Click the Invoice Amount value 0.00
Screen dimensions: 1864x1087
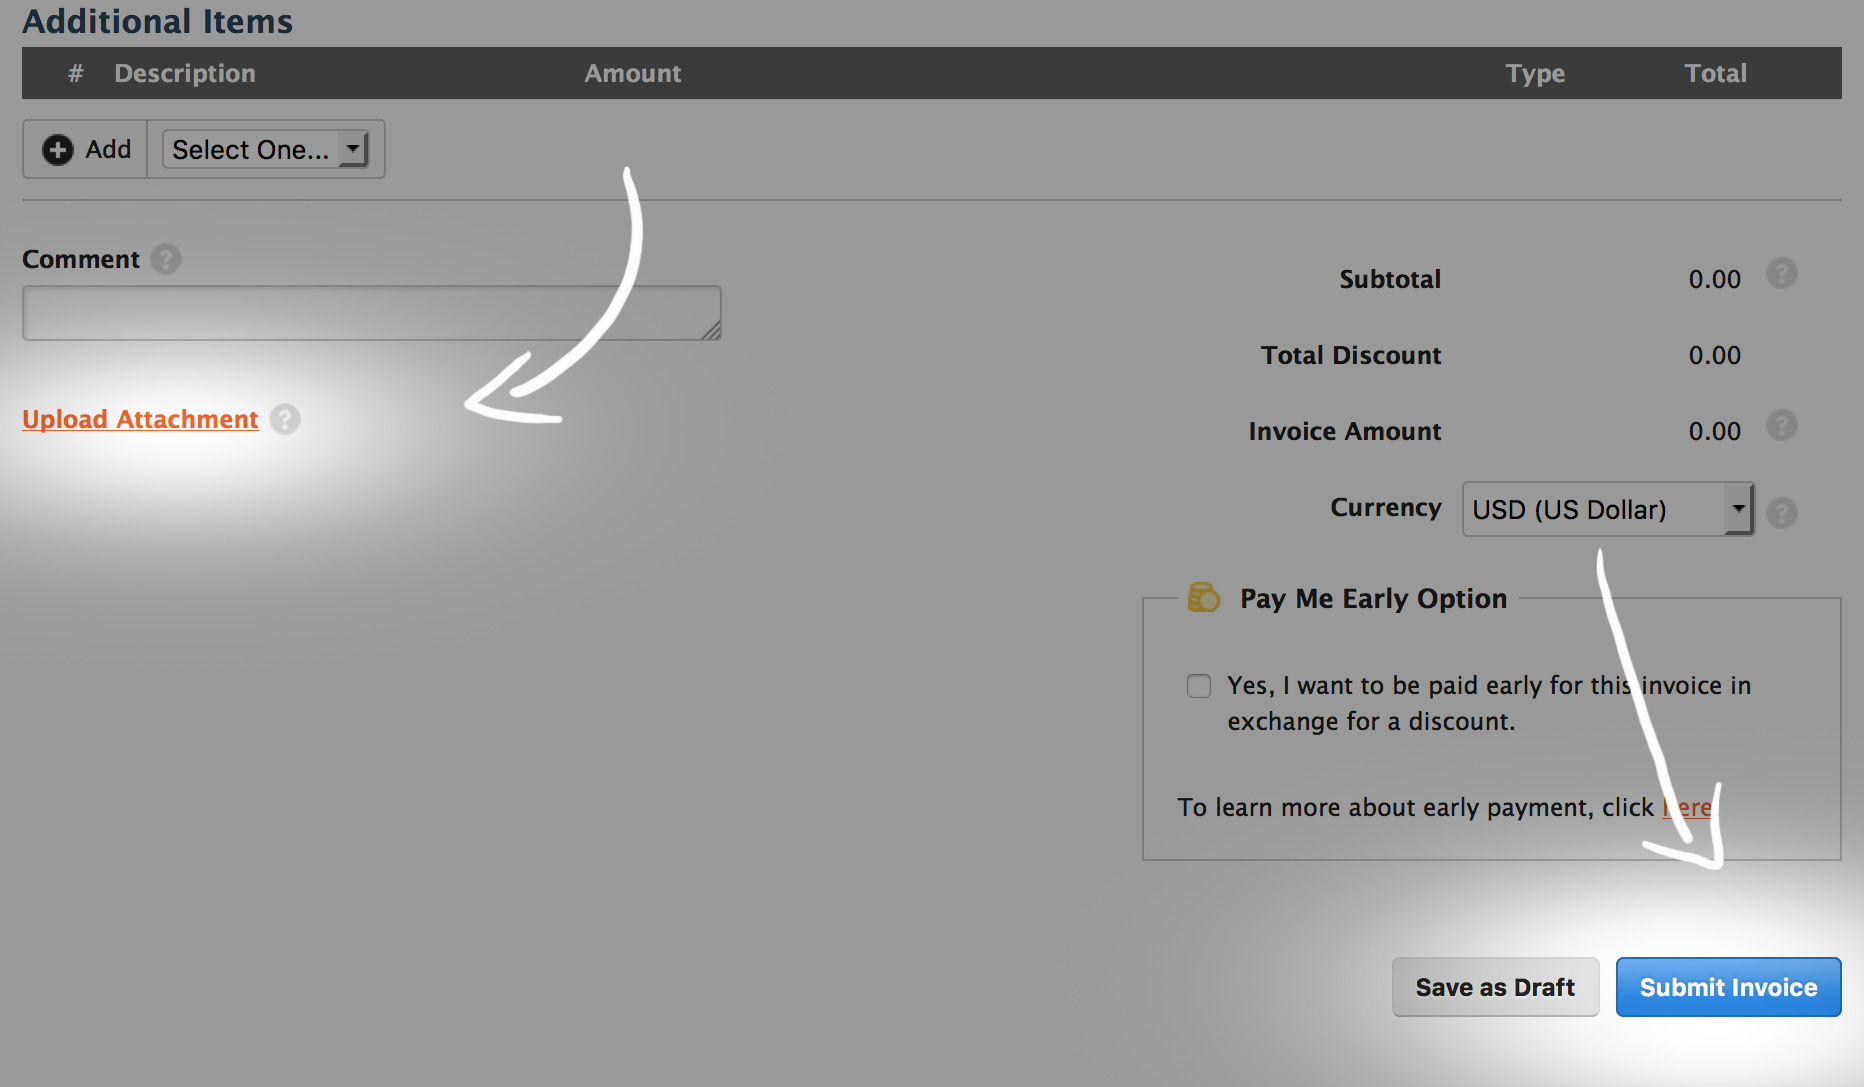click(x=1715, y=431)
